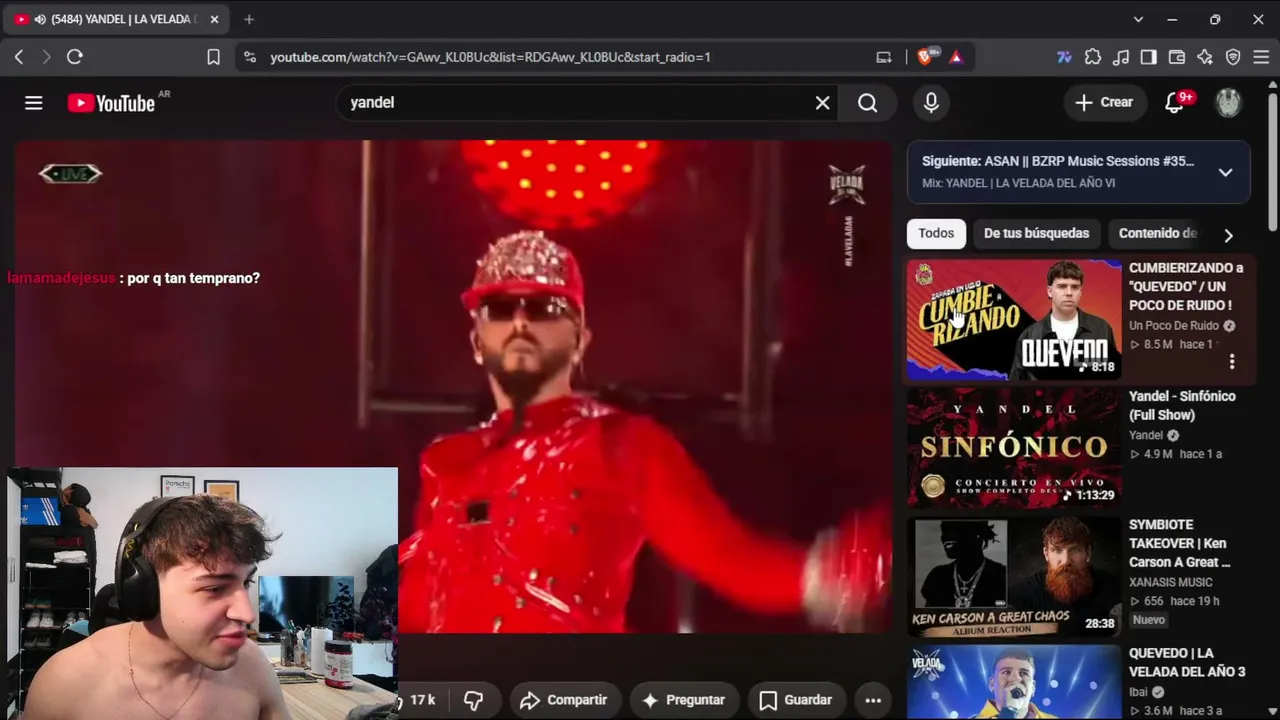Ask about the video with Preguntar

click(683, 700)
